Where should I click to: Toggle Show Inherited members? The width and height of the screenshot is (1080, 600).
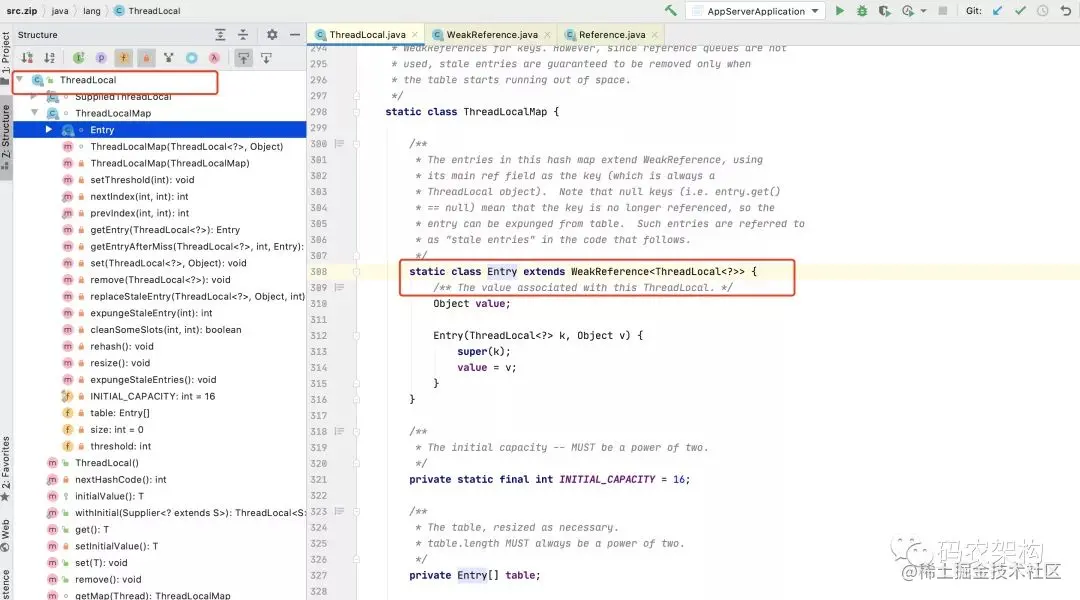click(79, 58)
